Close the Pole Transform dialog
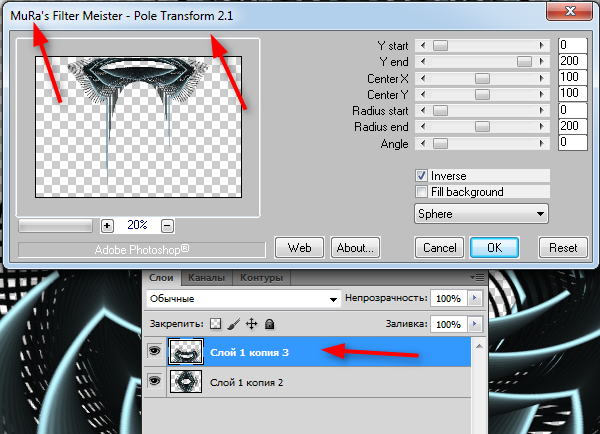 (570, 11)
